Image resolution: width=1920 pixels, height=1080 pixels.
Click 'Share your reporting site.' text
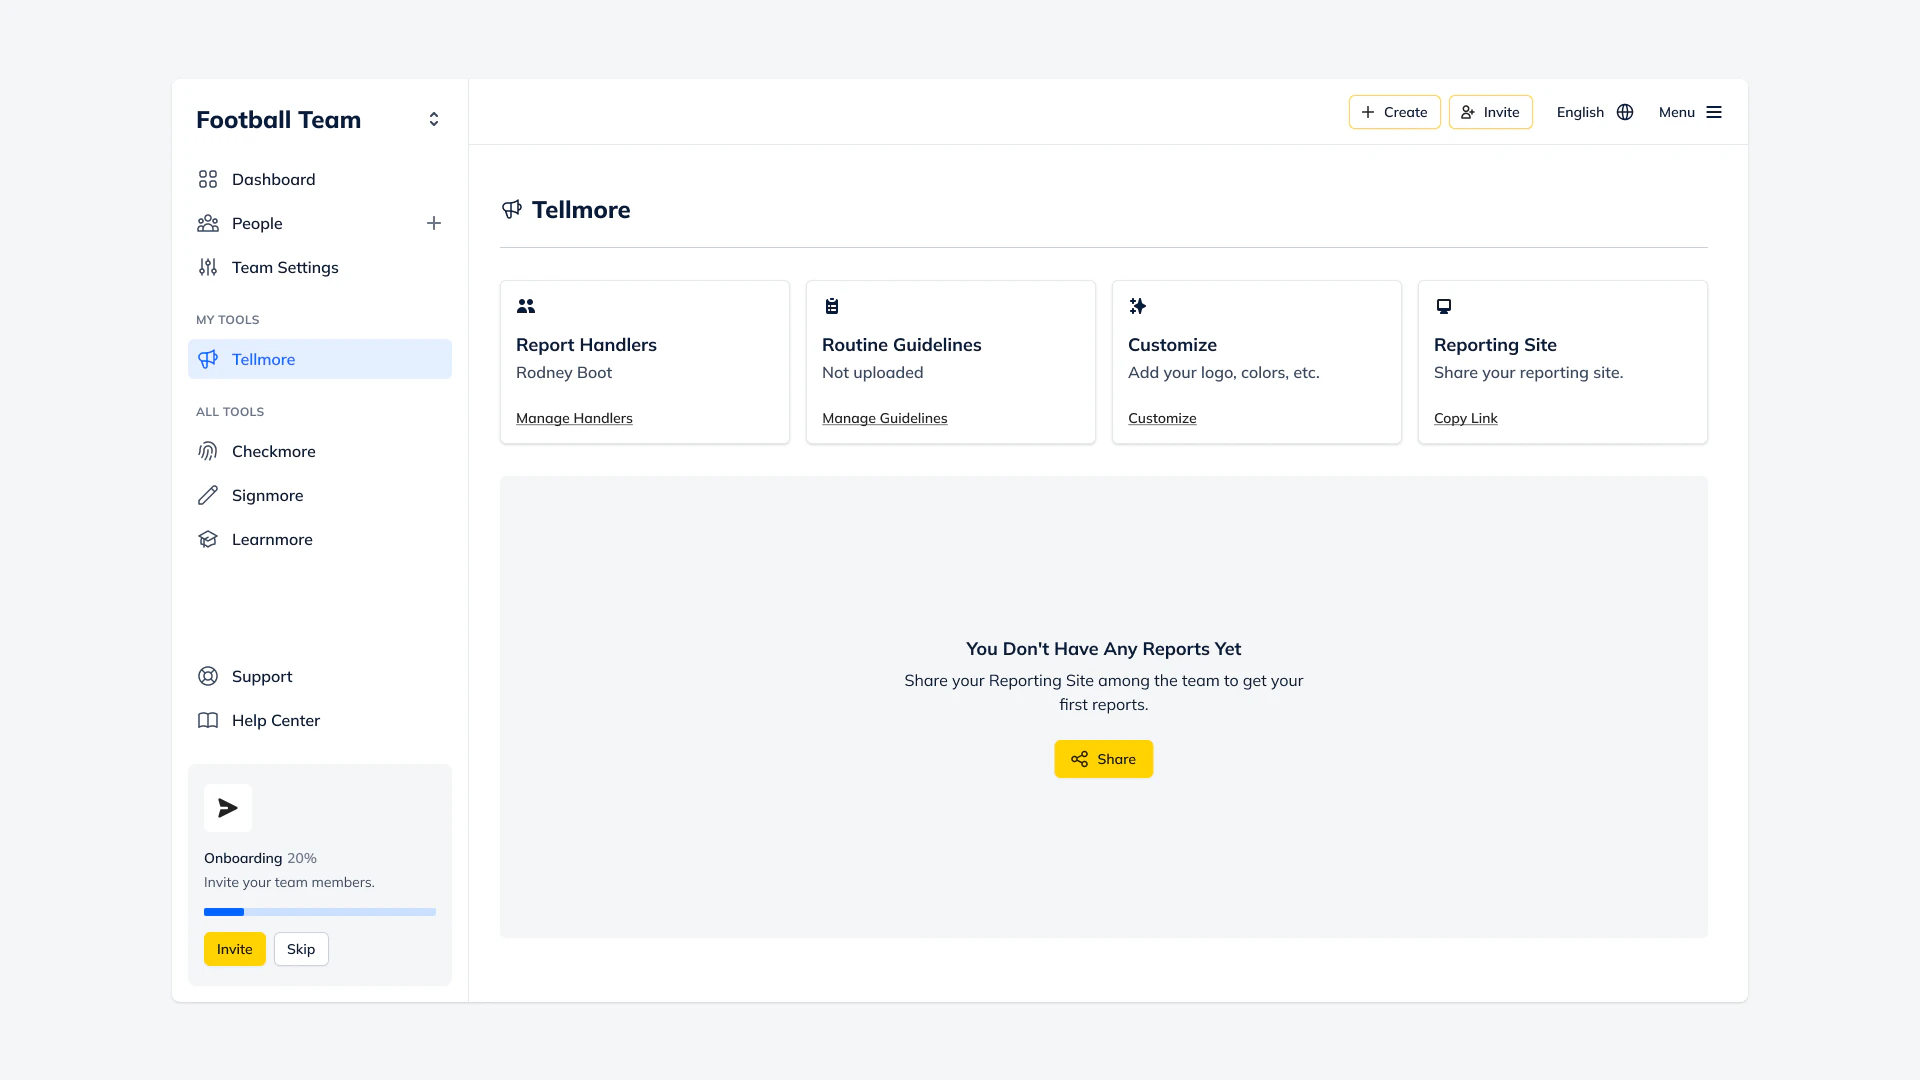[x=1529, y=372]
